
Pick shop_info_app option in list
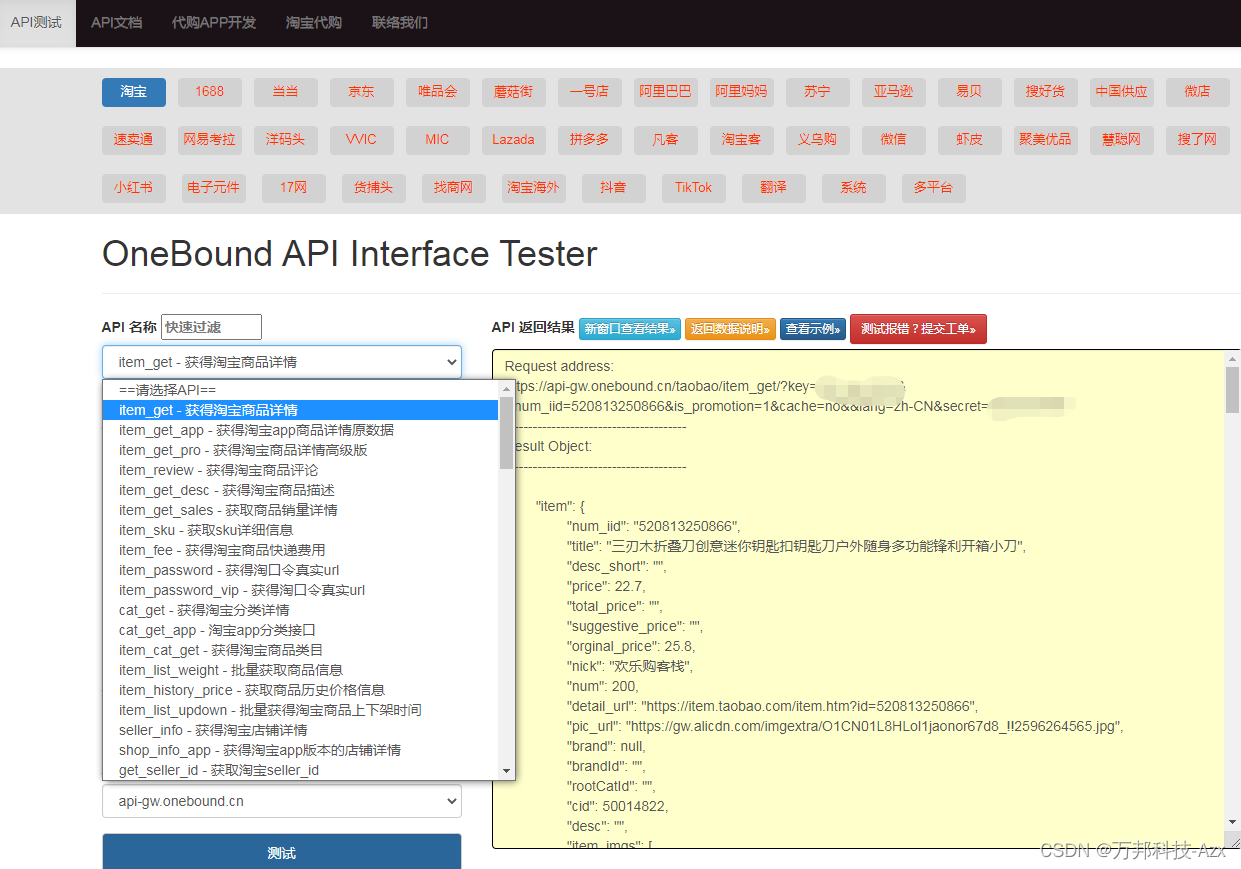pos(300,750)
